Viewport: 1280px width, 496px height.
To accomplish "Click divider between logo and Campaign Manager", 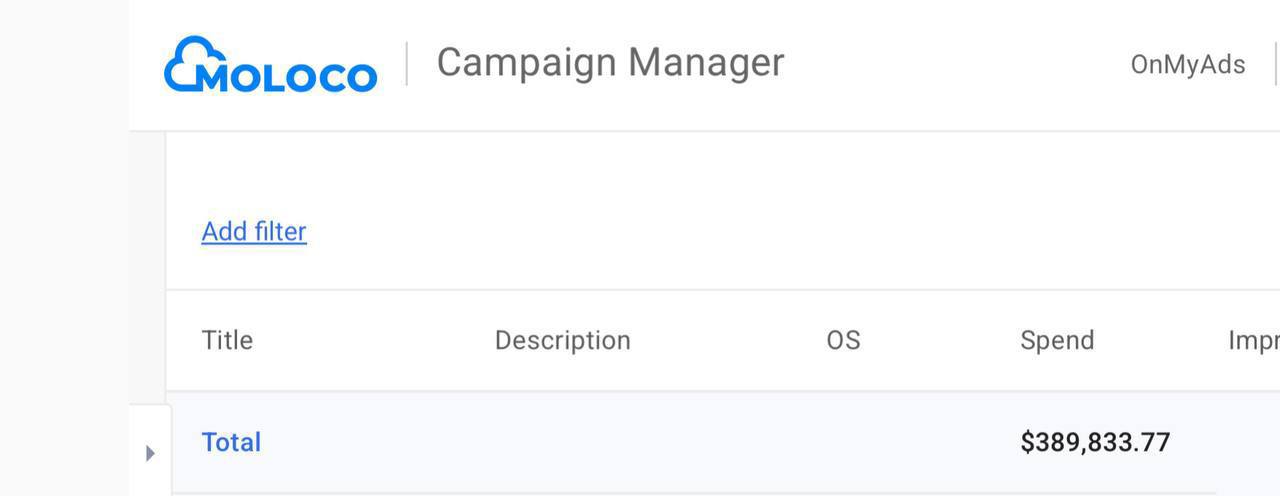I will click(407, 63).
